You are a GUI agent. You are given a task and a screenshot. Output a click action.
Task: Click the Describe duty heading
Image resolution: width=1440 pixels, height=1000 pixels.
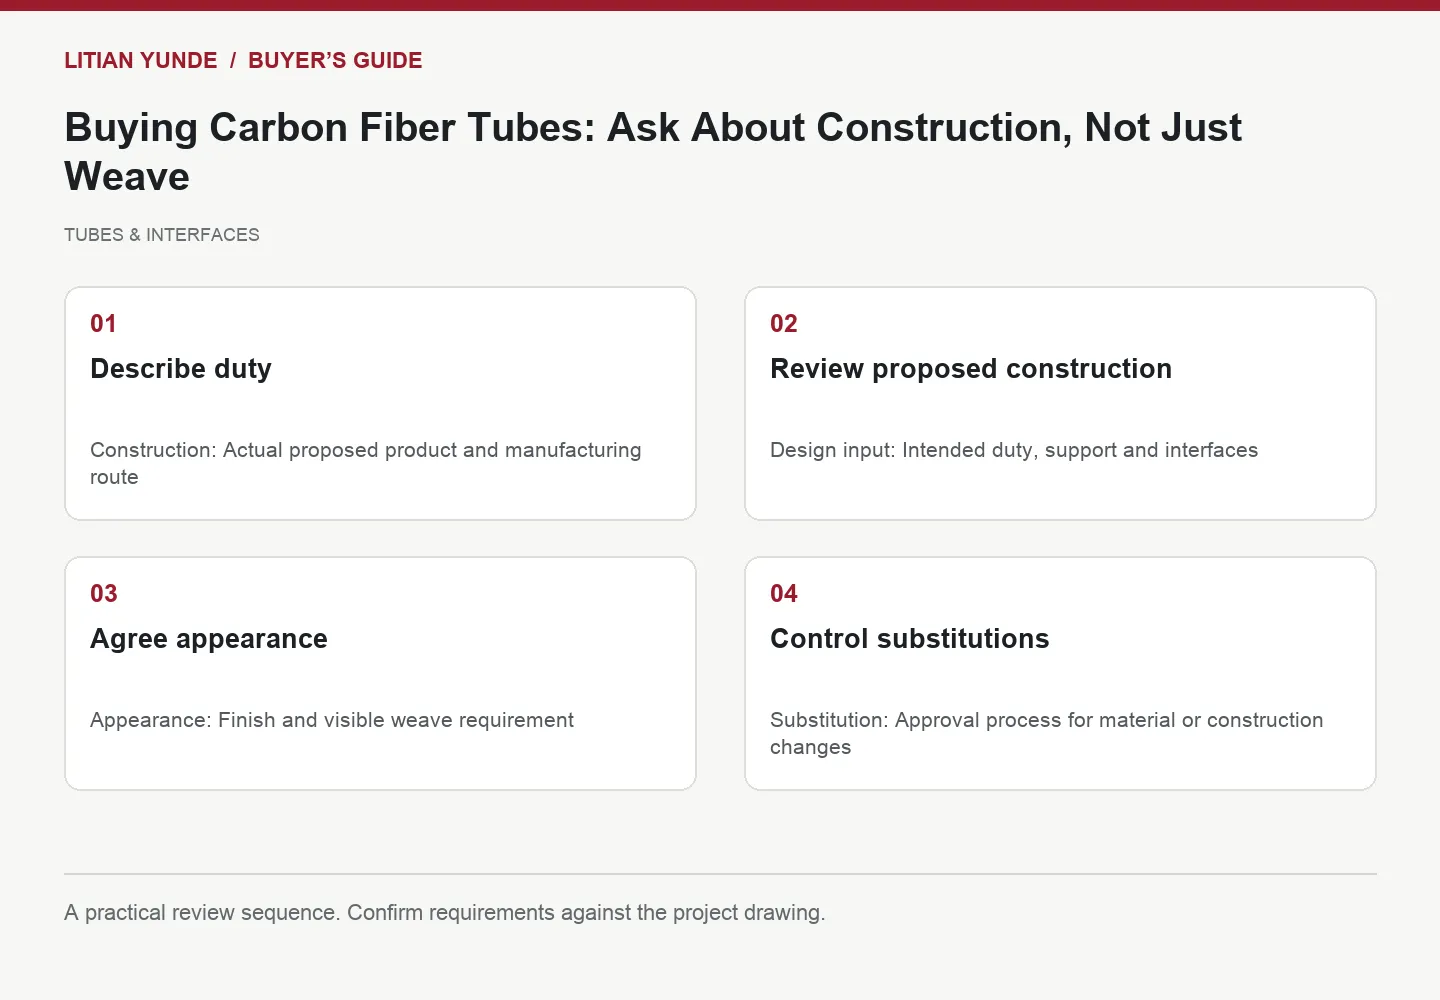181,369
